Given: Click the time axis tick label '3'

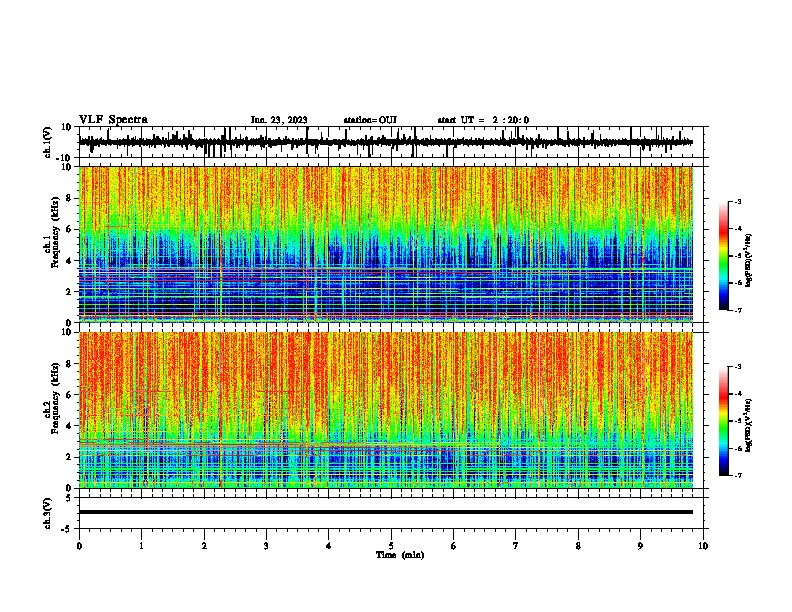Looking at the screenshot, I should point(266,546).
